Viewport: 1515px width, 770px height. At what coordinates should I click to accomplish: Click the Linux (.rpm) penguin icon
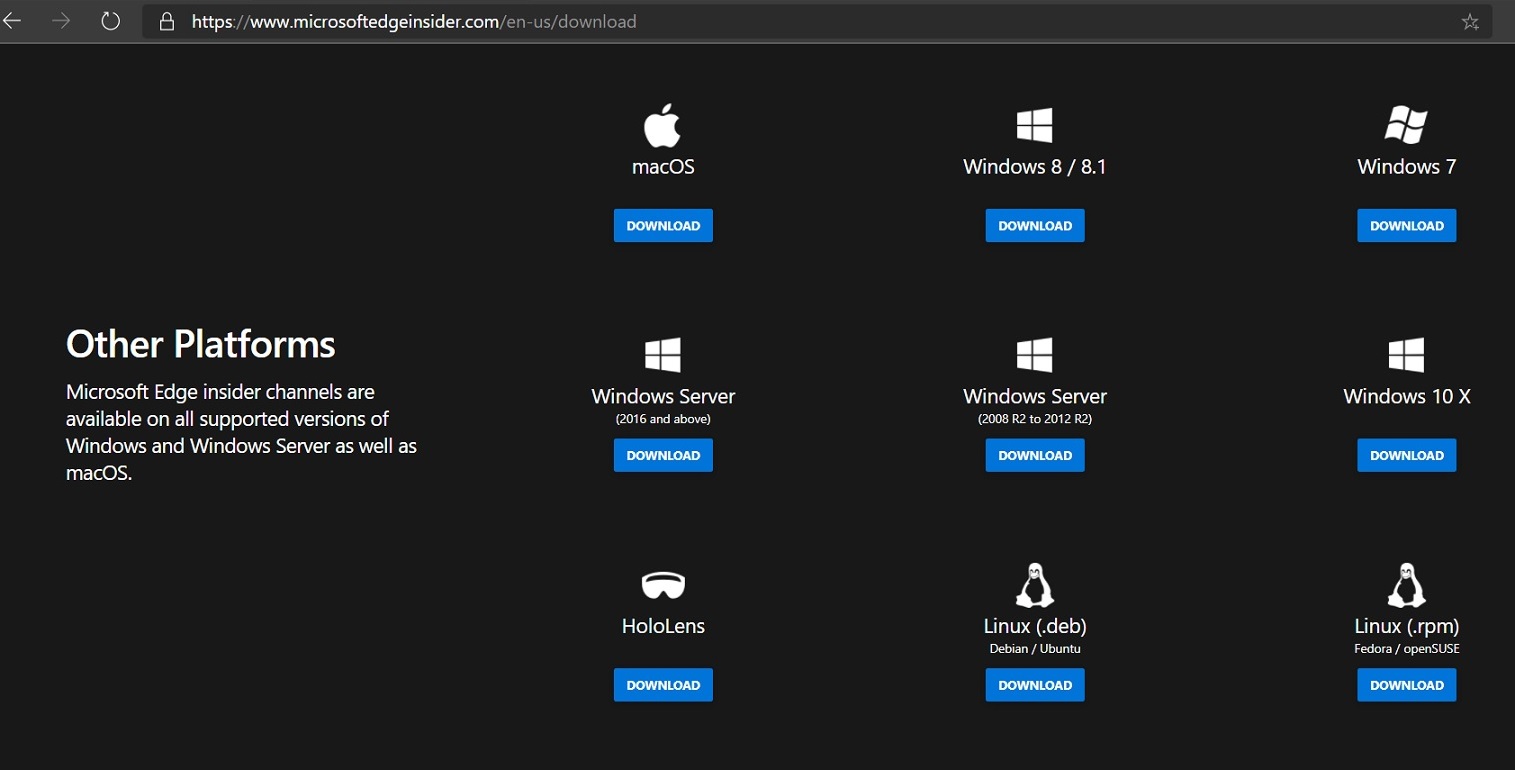[1406, 585]
